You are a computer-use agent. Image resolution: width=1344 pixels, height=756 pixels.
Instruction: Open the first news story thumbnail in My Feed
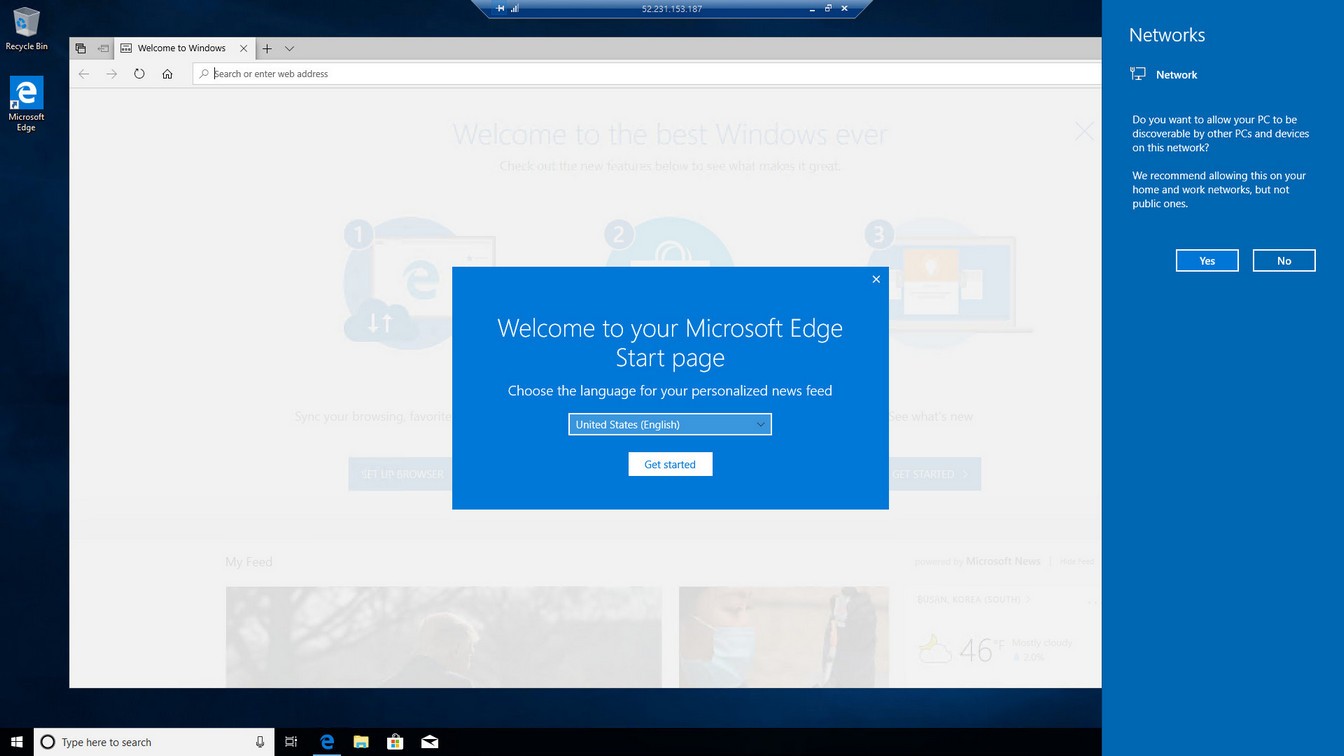pyautogui.click(x=444, y=637)
